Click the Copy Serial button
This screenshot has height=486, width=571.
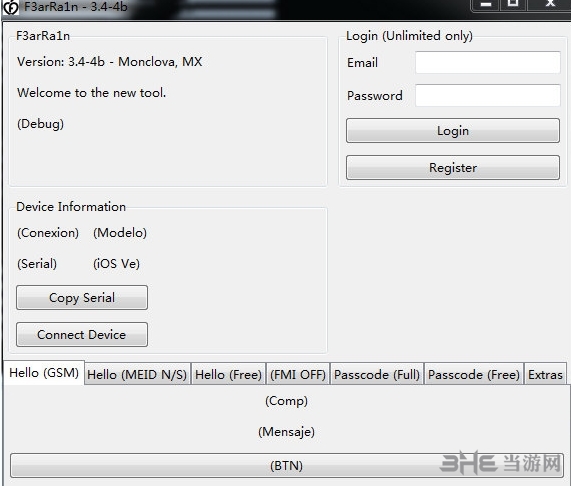click(82, 297)
